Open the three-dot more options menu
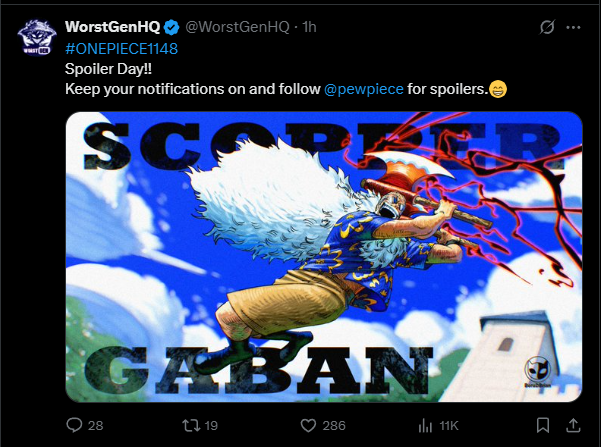601x447 pixels. (x=573, y=27)
